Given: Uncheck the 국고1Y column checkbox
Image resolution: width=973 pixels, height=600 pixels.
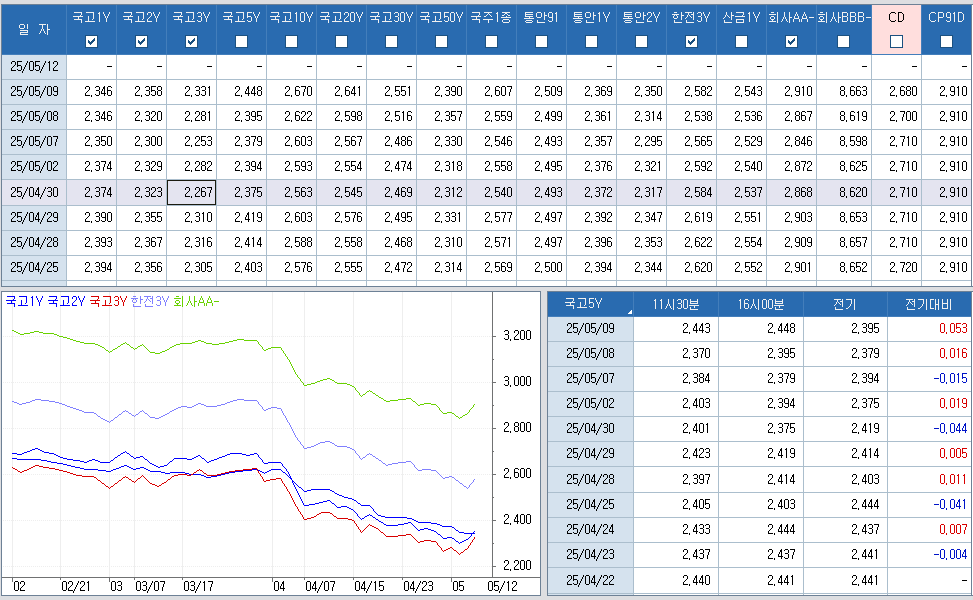Looking at the screenshot, I should tap(92, 41).
